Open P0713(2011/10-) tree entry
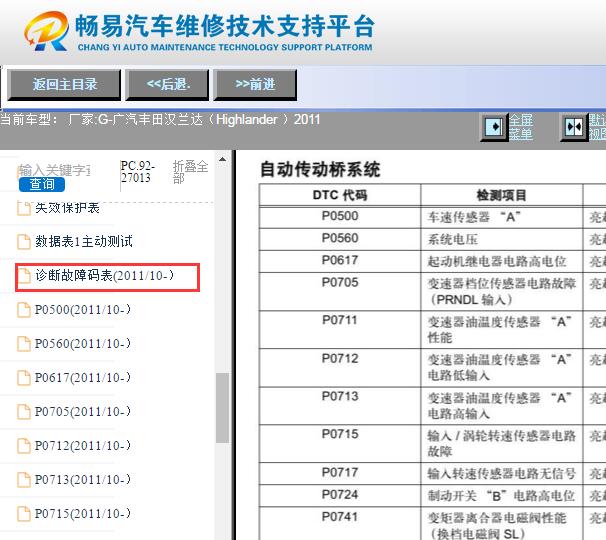This screenshot has height=540, width=606. tap(83, 480)
